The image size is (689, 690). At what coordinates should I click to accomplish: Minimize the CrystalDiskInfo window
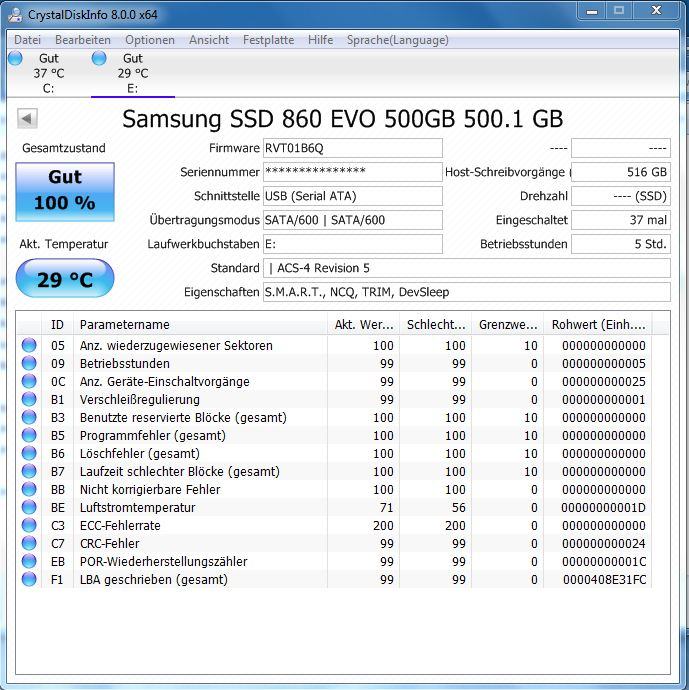point(592,11)
